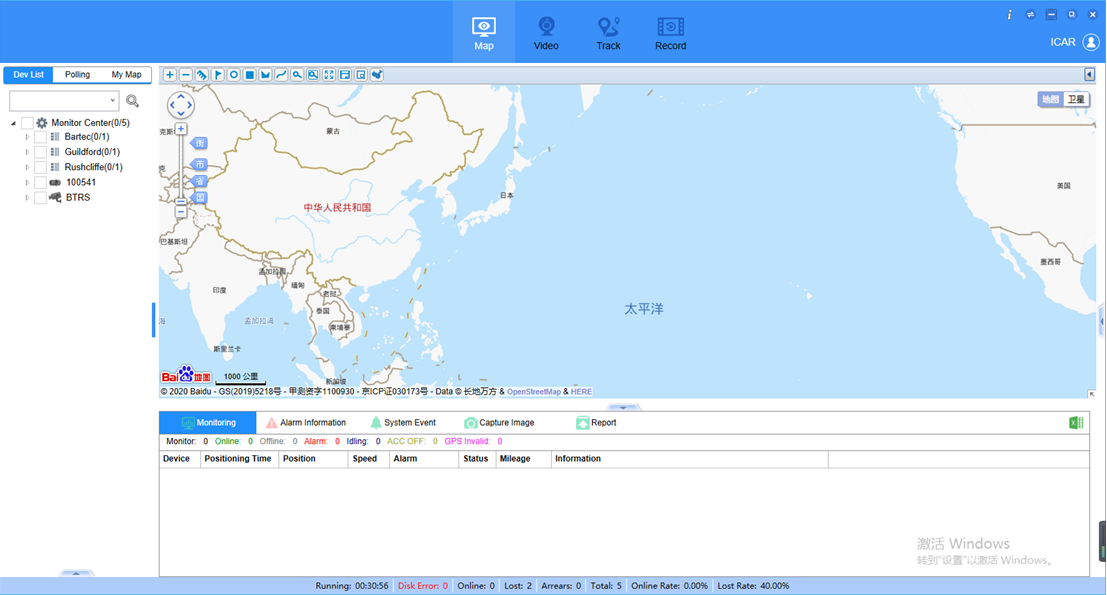This screenshot has height=595, width=1107.
Task: Click the zoom slider plus button
Action: point(181,128)
